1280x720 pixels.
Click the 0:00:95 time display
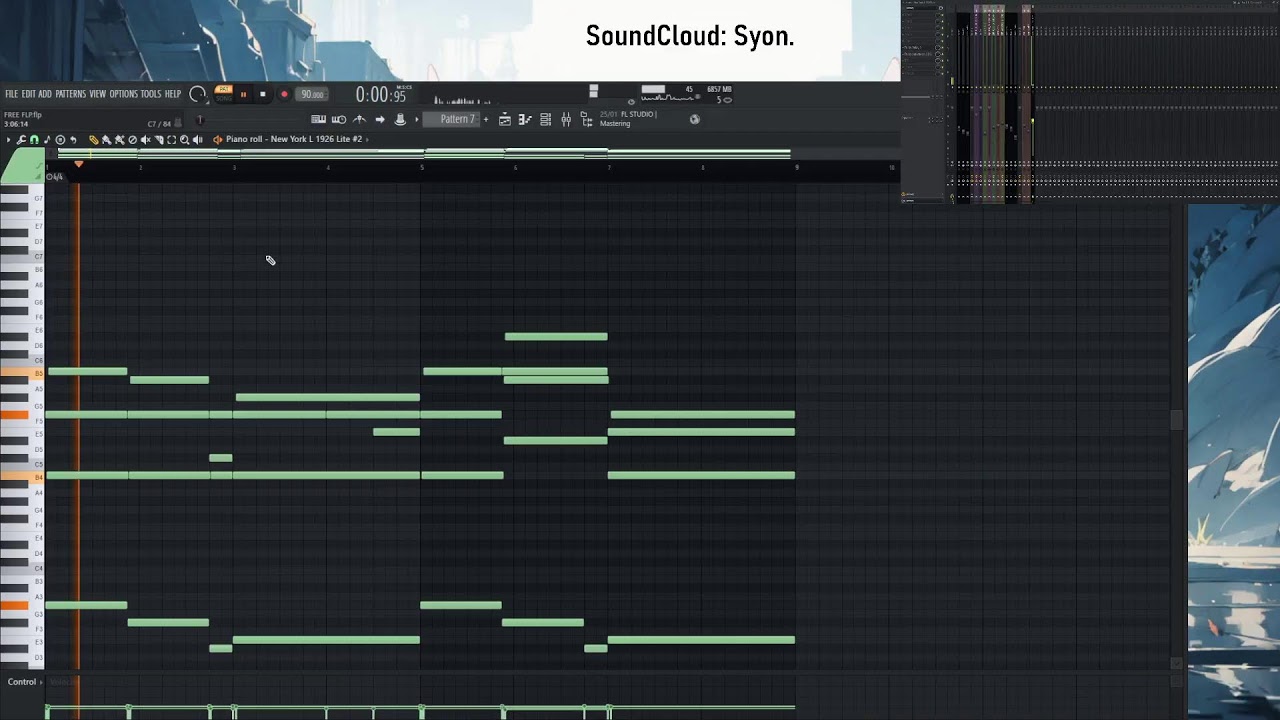[x=381, y=95]
